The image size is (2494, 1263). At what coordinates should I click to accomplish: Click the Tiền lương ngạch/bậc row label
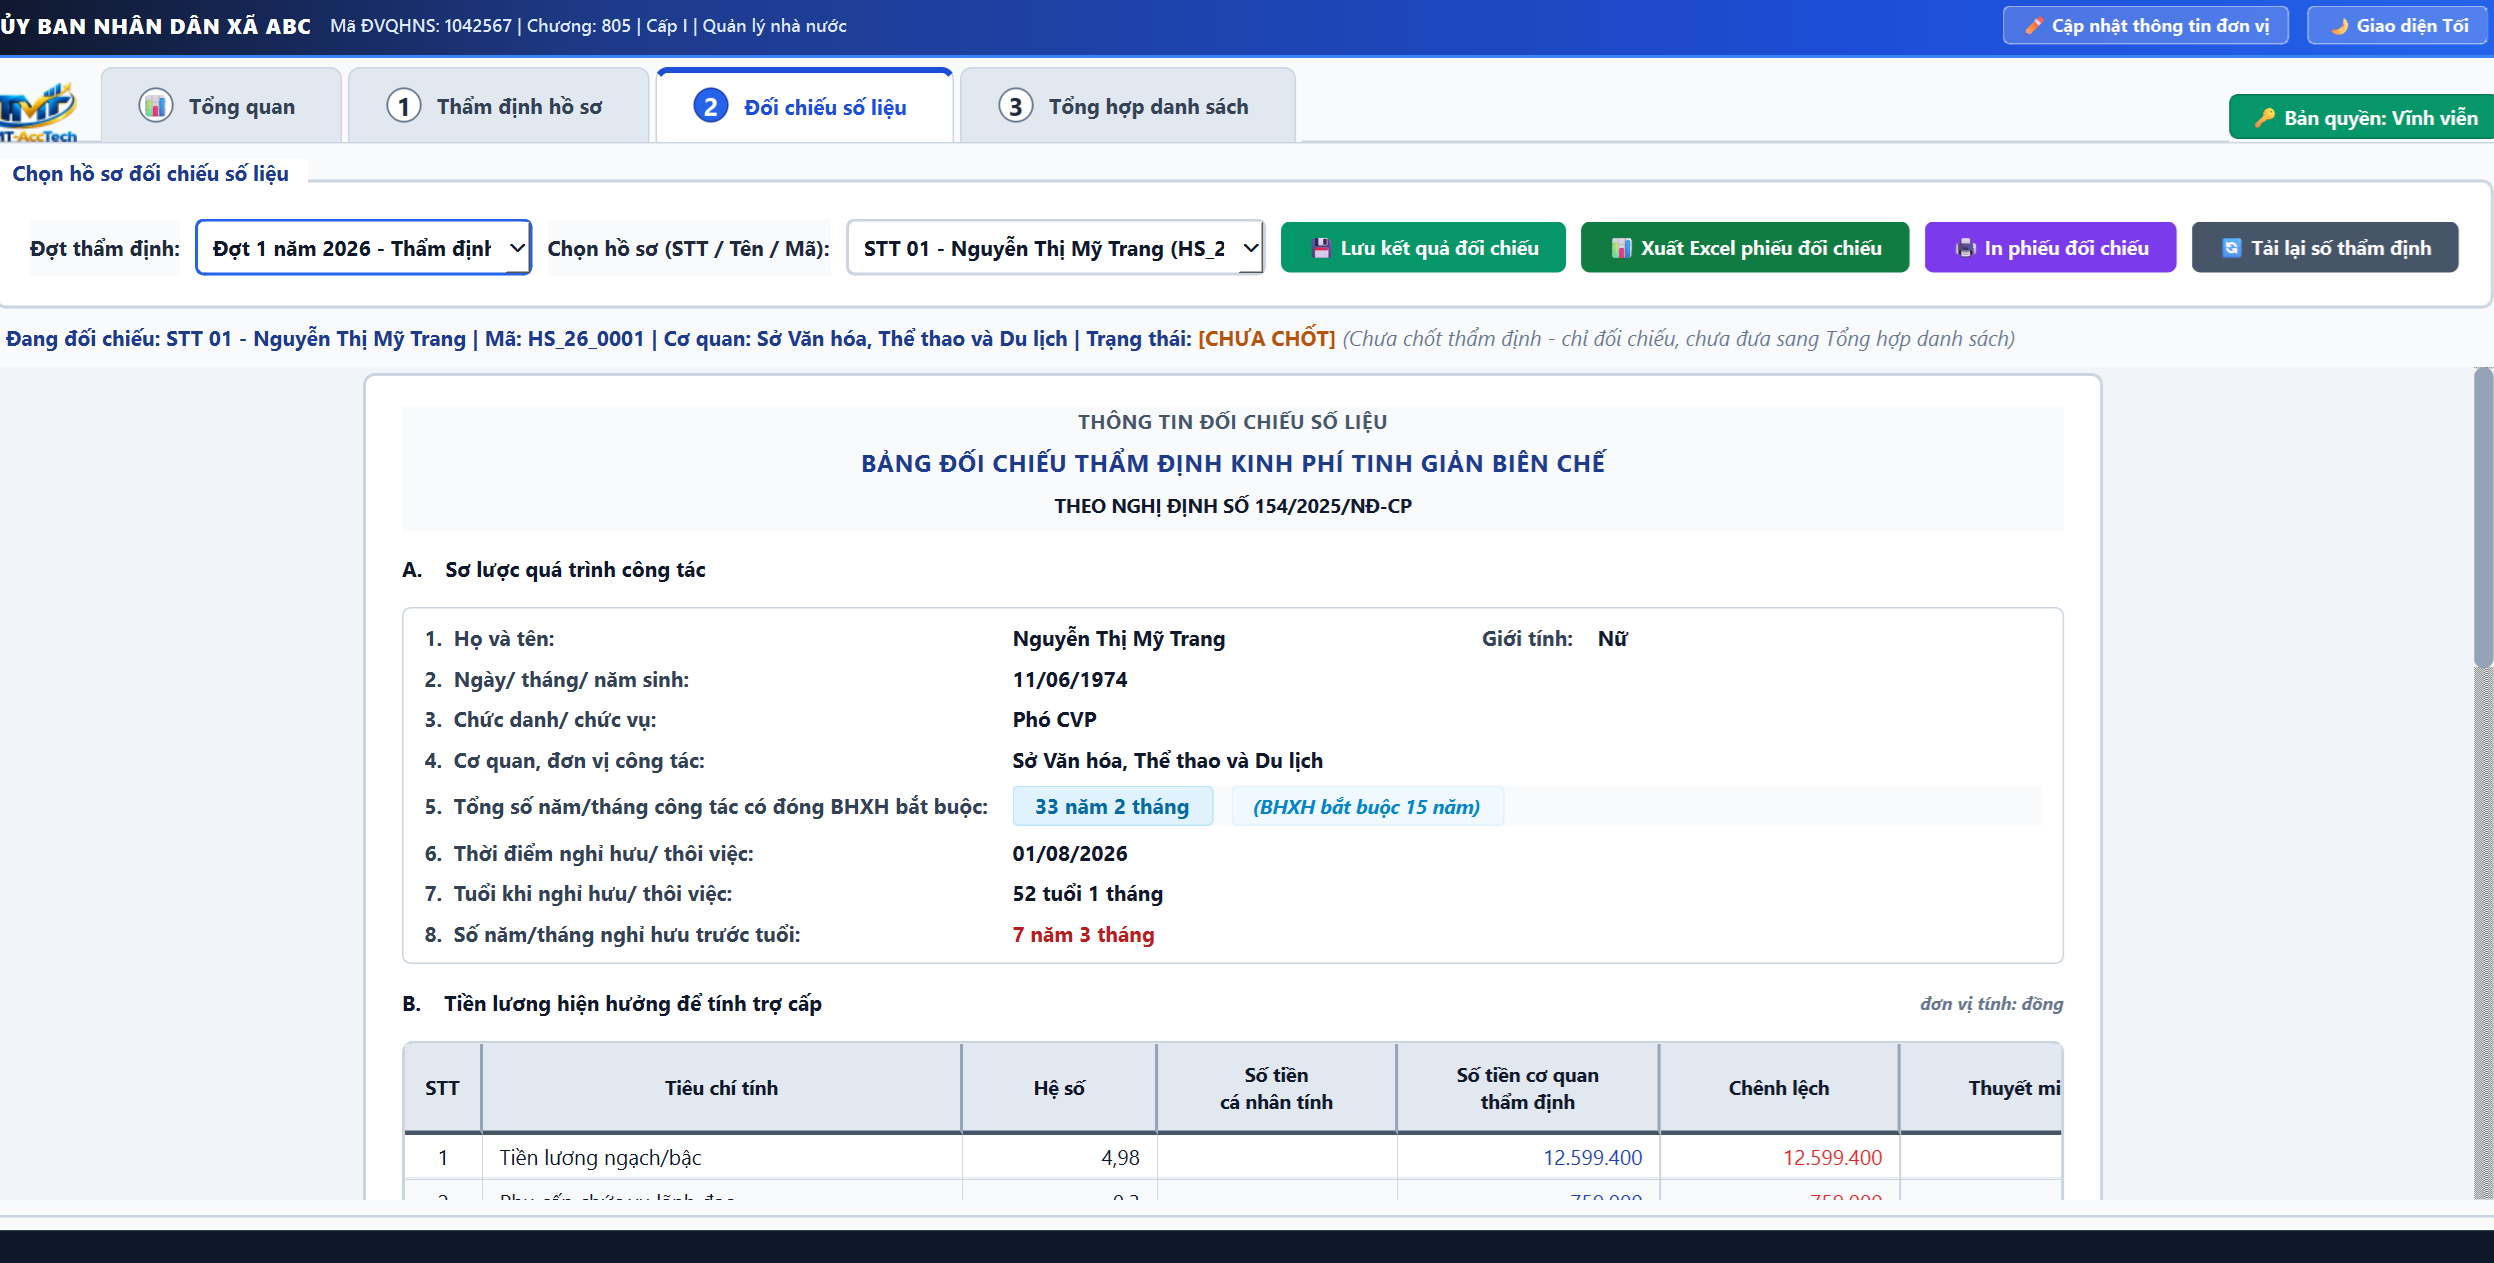600,1158
